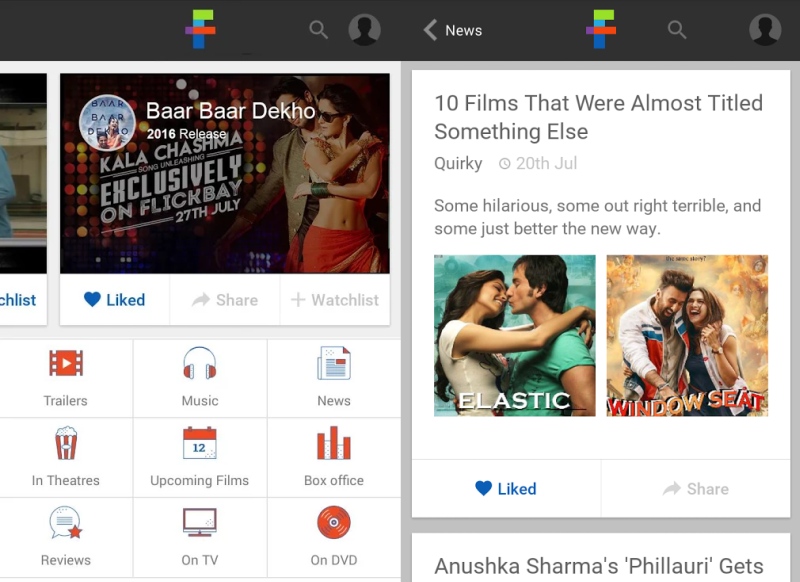Tap the 2016 Release subtitle
This screenshot has height=582, width=800.
point(186,134)
